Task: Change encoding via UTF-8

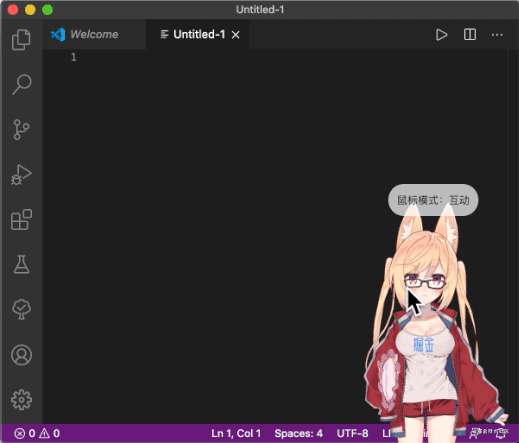Action: pos(352,433)
